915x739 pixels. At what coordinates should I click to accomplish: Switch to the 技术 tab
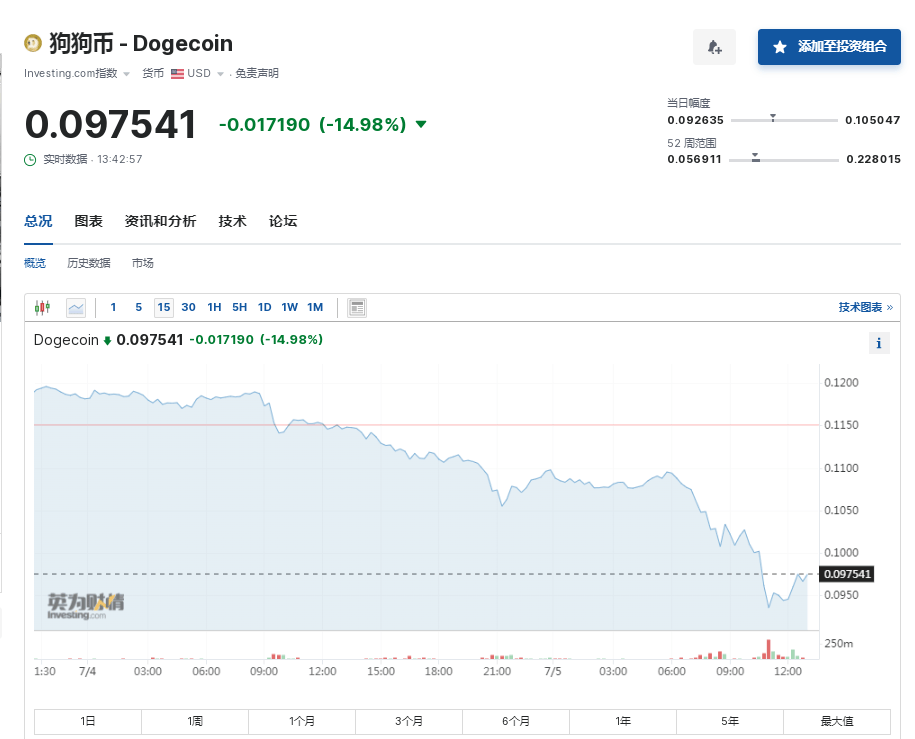click(232, 221)
